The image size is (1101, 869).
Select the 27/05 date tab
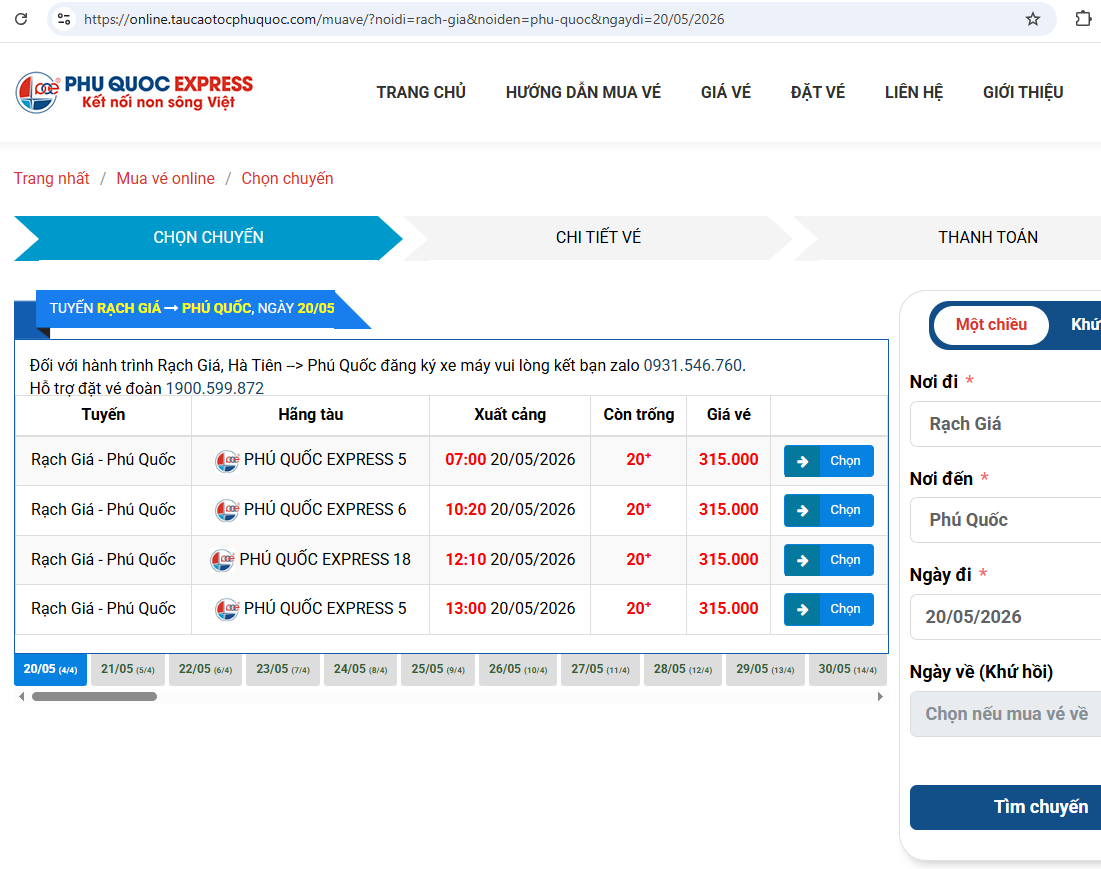pos(600,670)
